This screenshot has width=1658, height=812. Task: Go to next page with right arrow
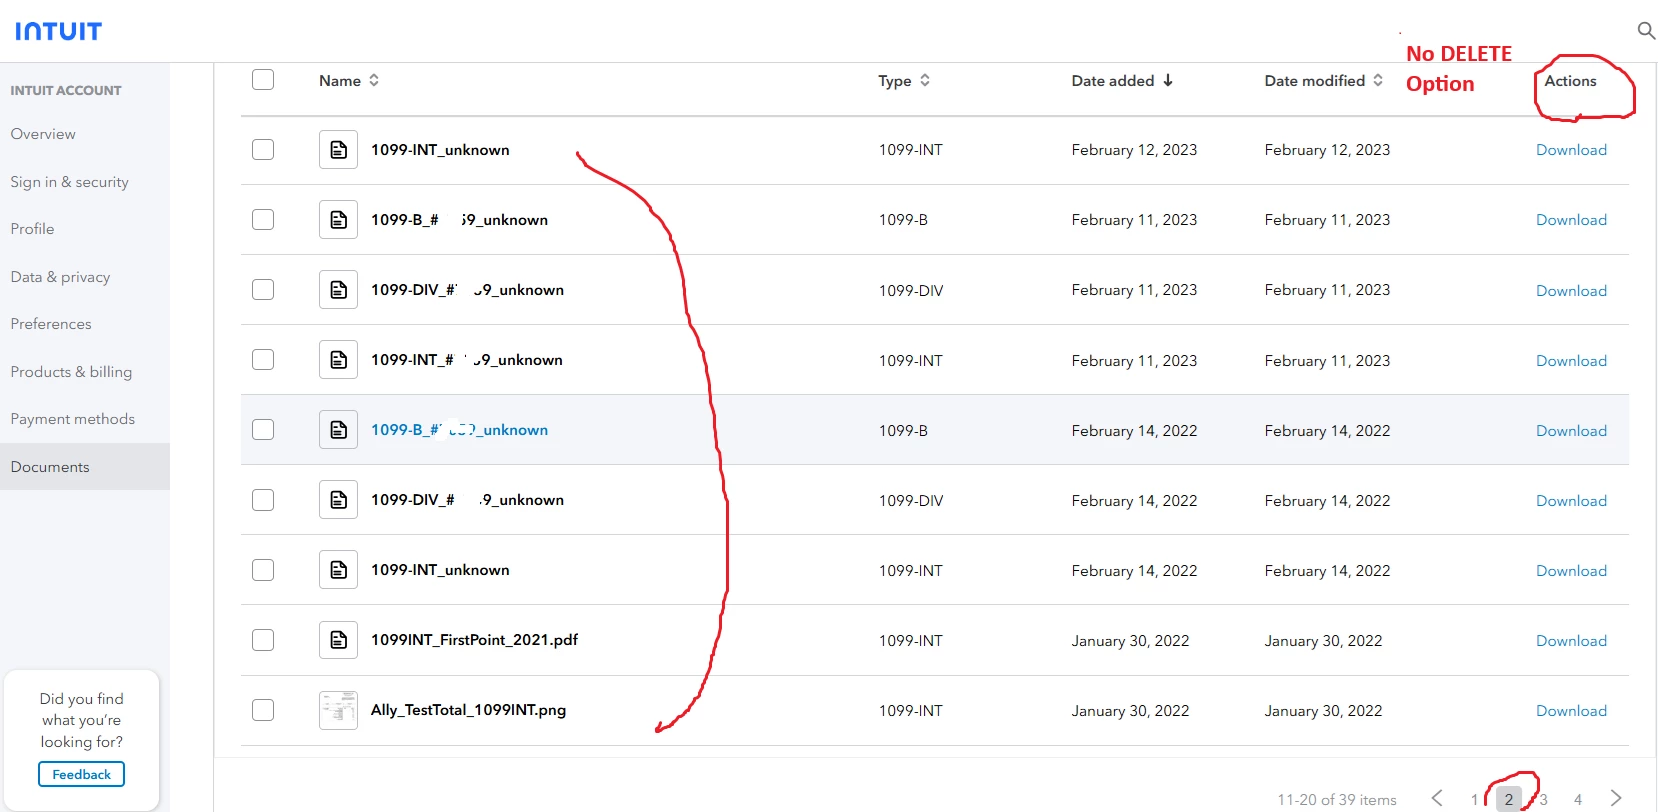[1616, 798]
